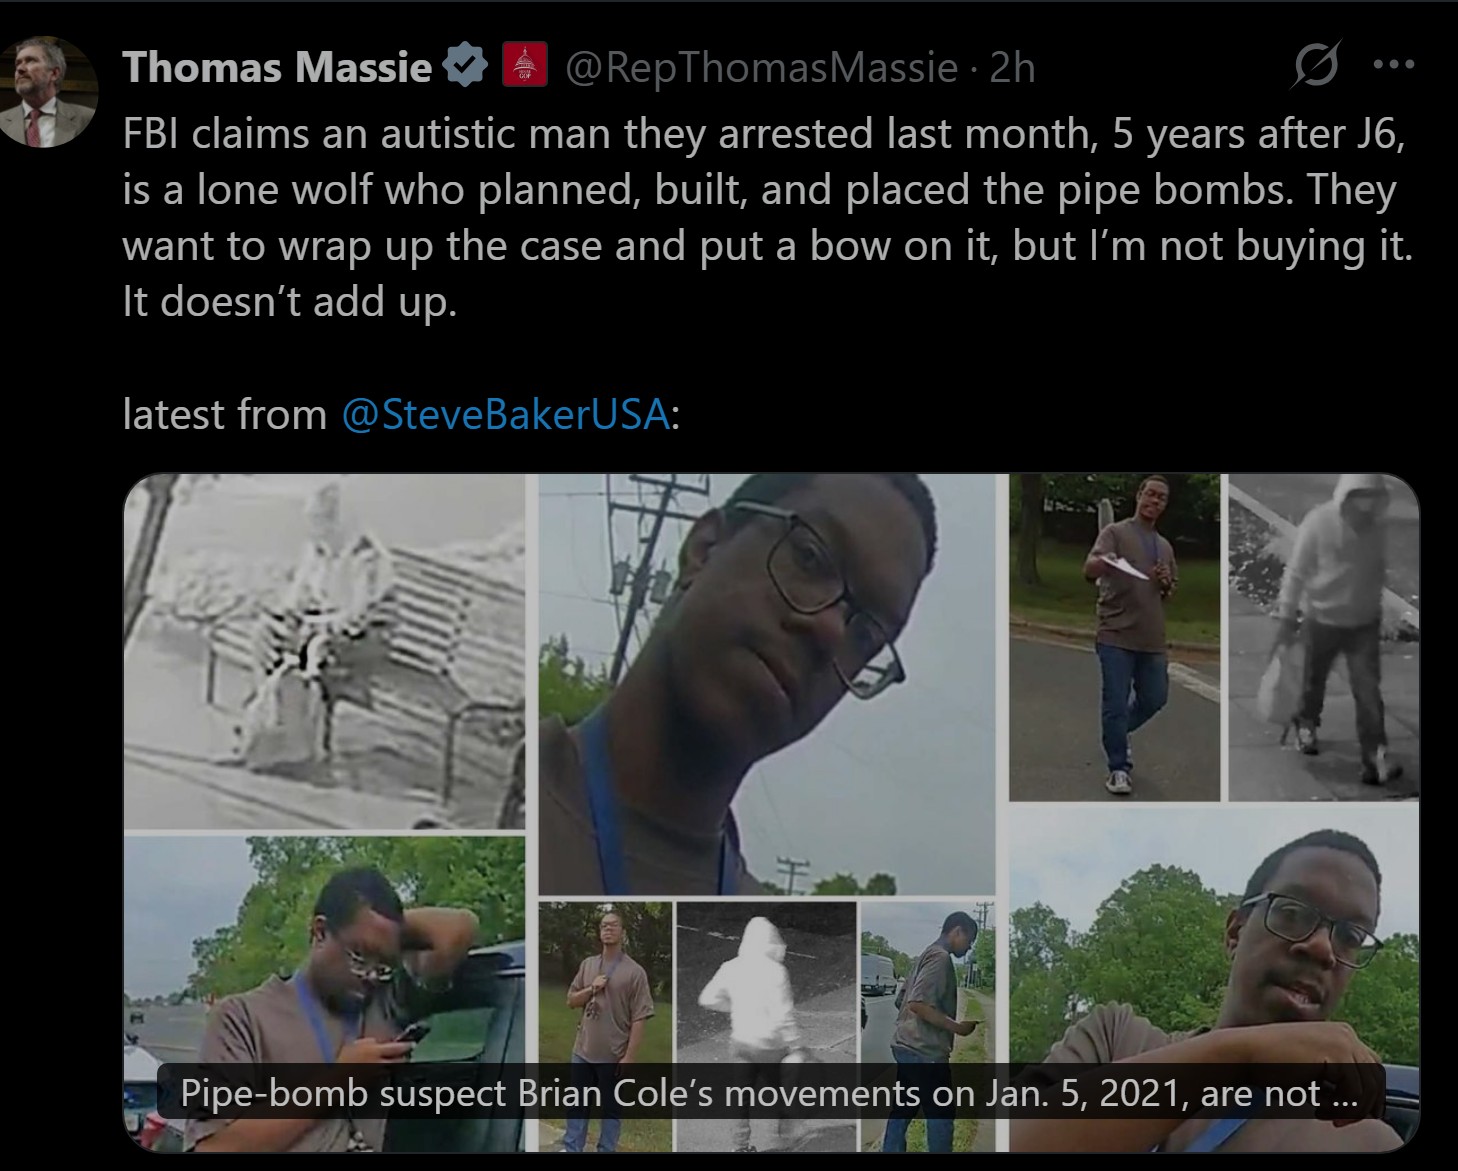Open the Thomas Massie display name link
The height and width of the screenshot is (1171, 1458).
coord(277,68)
